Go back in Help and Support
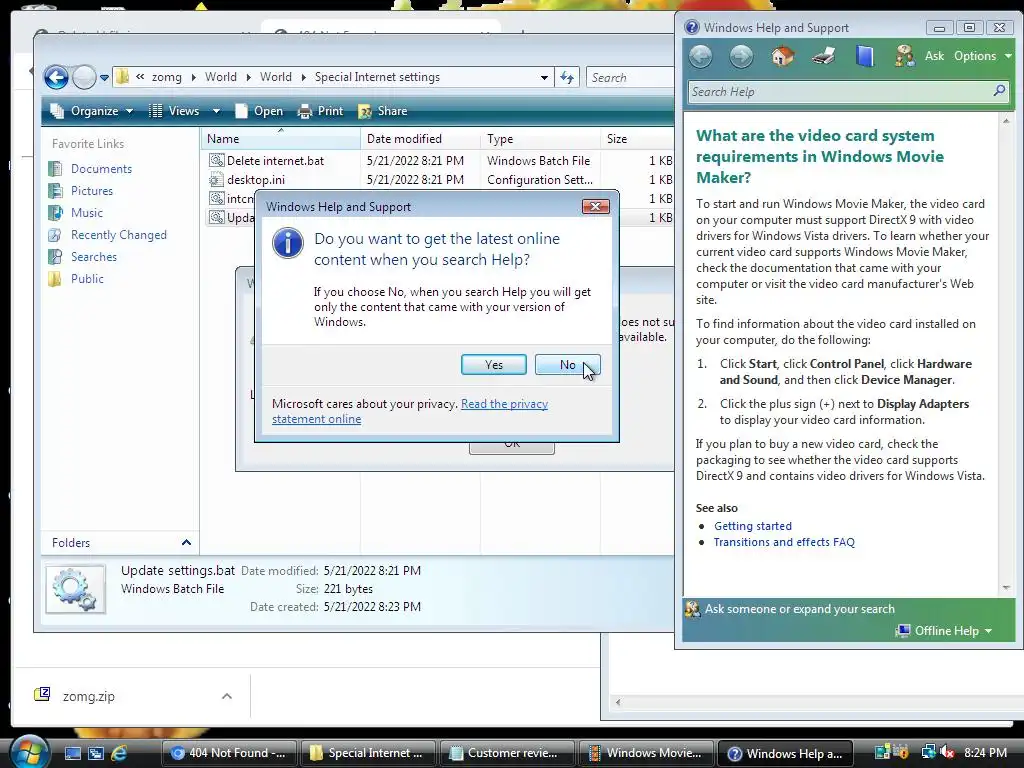The image size is (1024, 768). (x=701, y=57)
